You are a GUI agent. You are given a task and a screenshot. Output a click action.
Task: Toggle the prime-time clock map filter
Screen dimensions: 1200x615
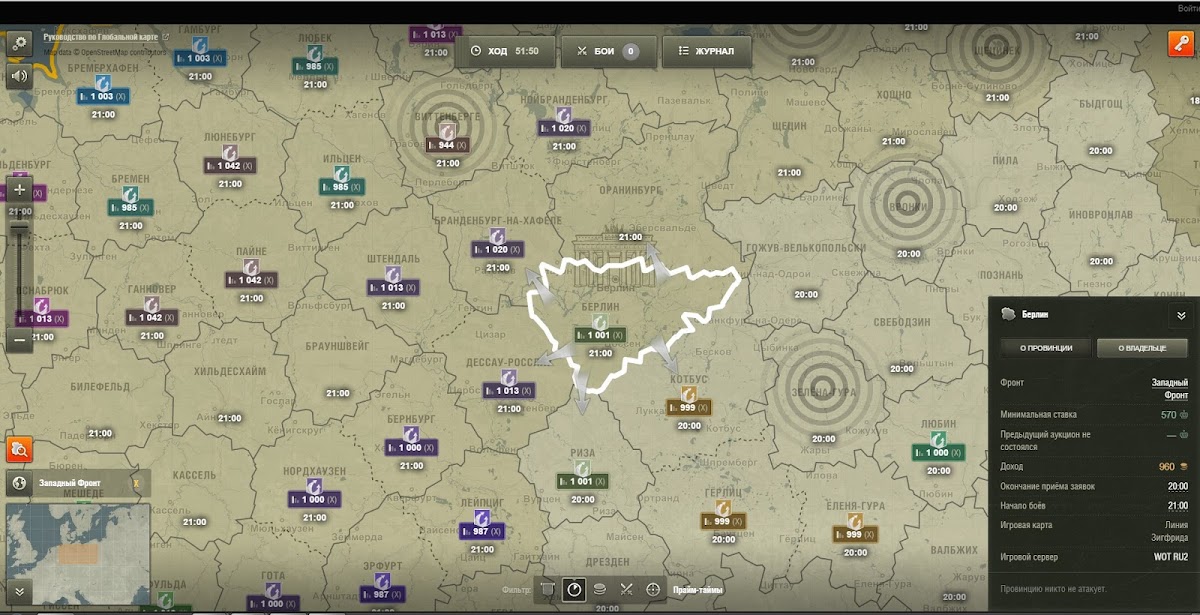pos(574,589)
